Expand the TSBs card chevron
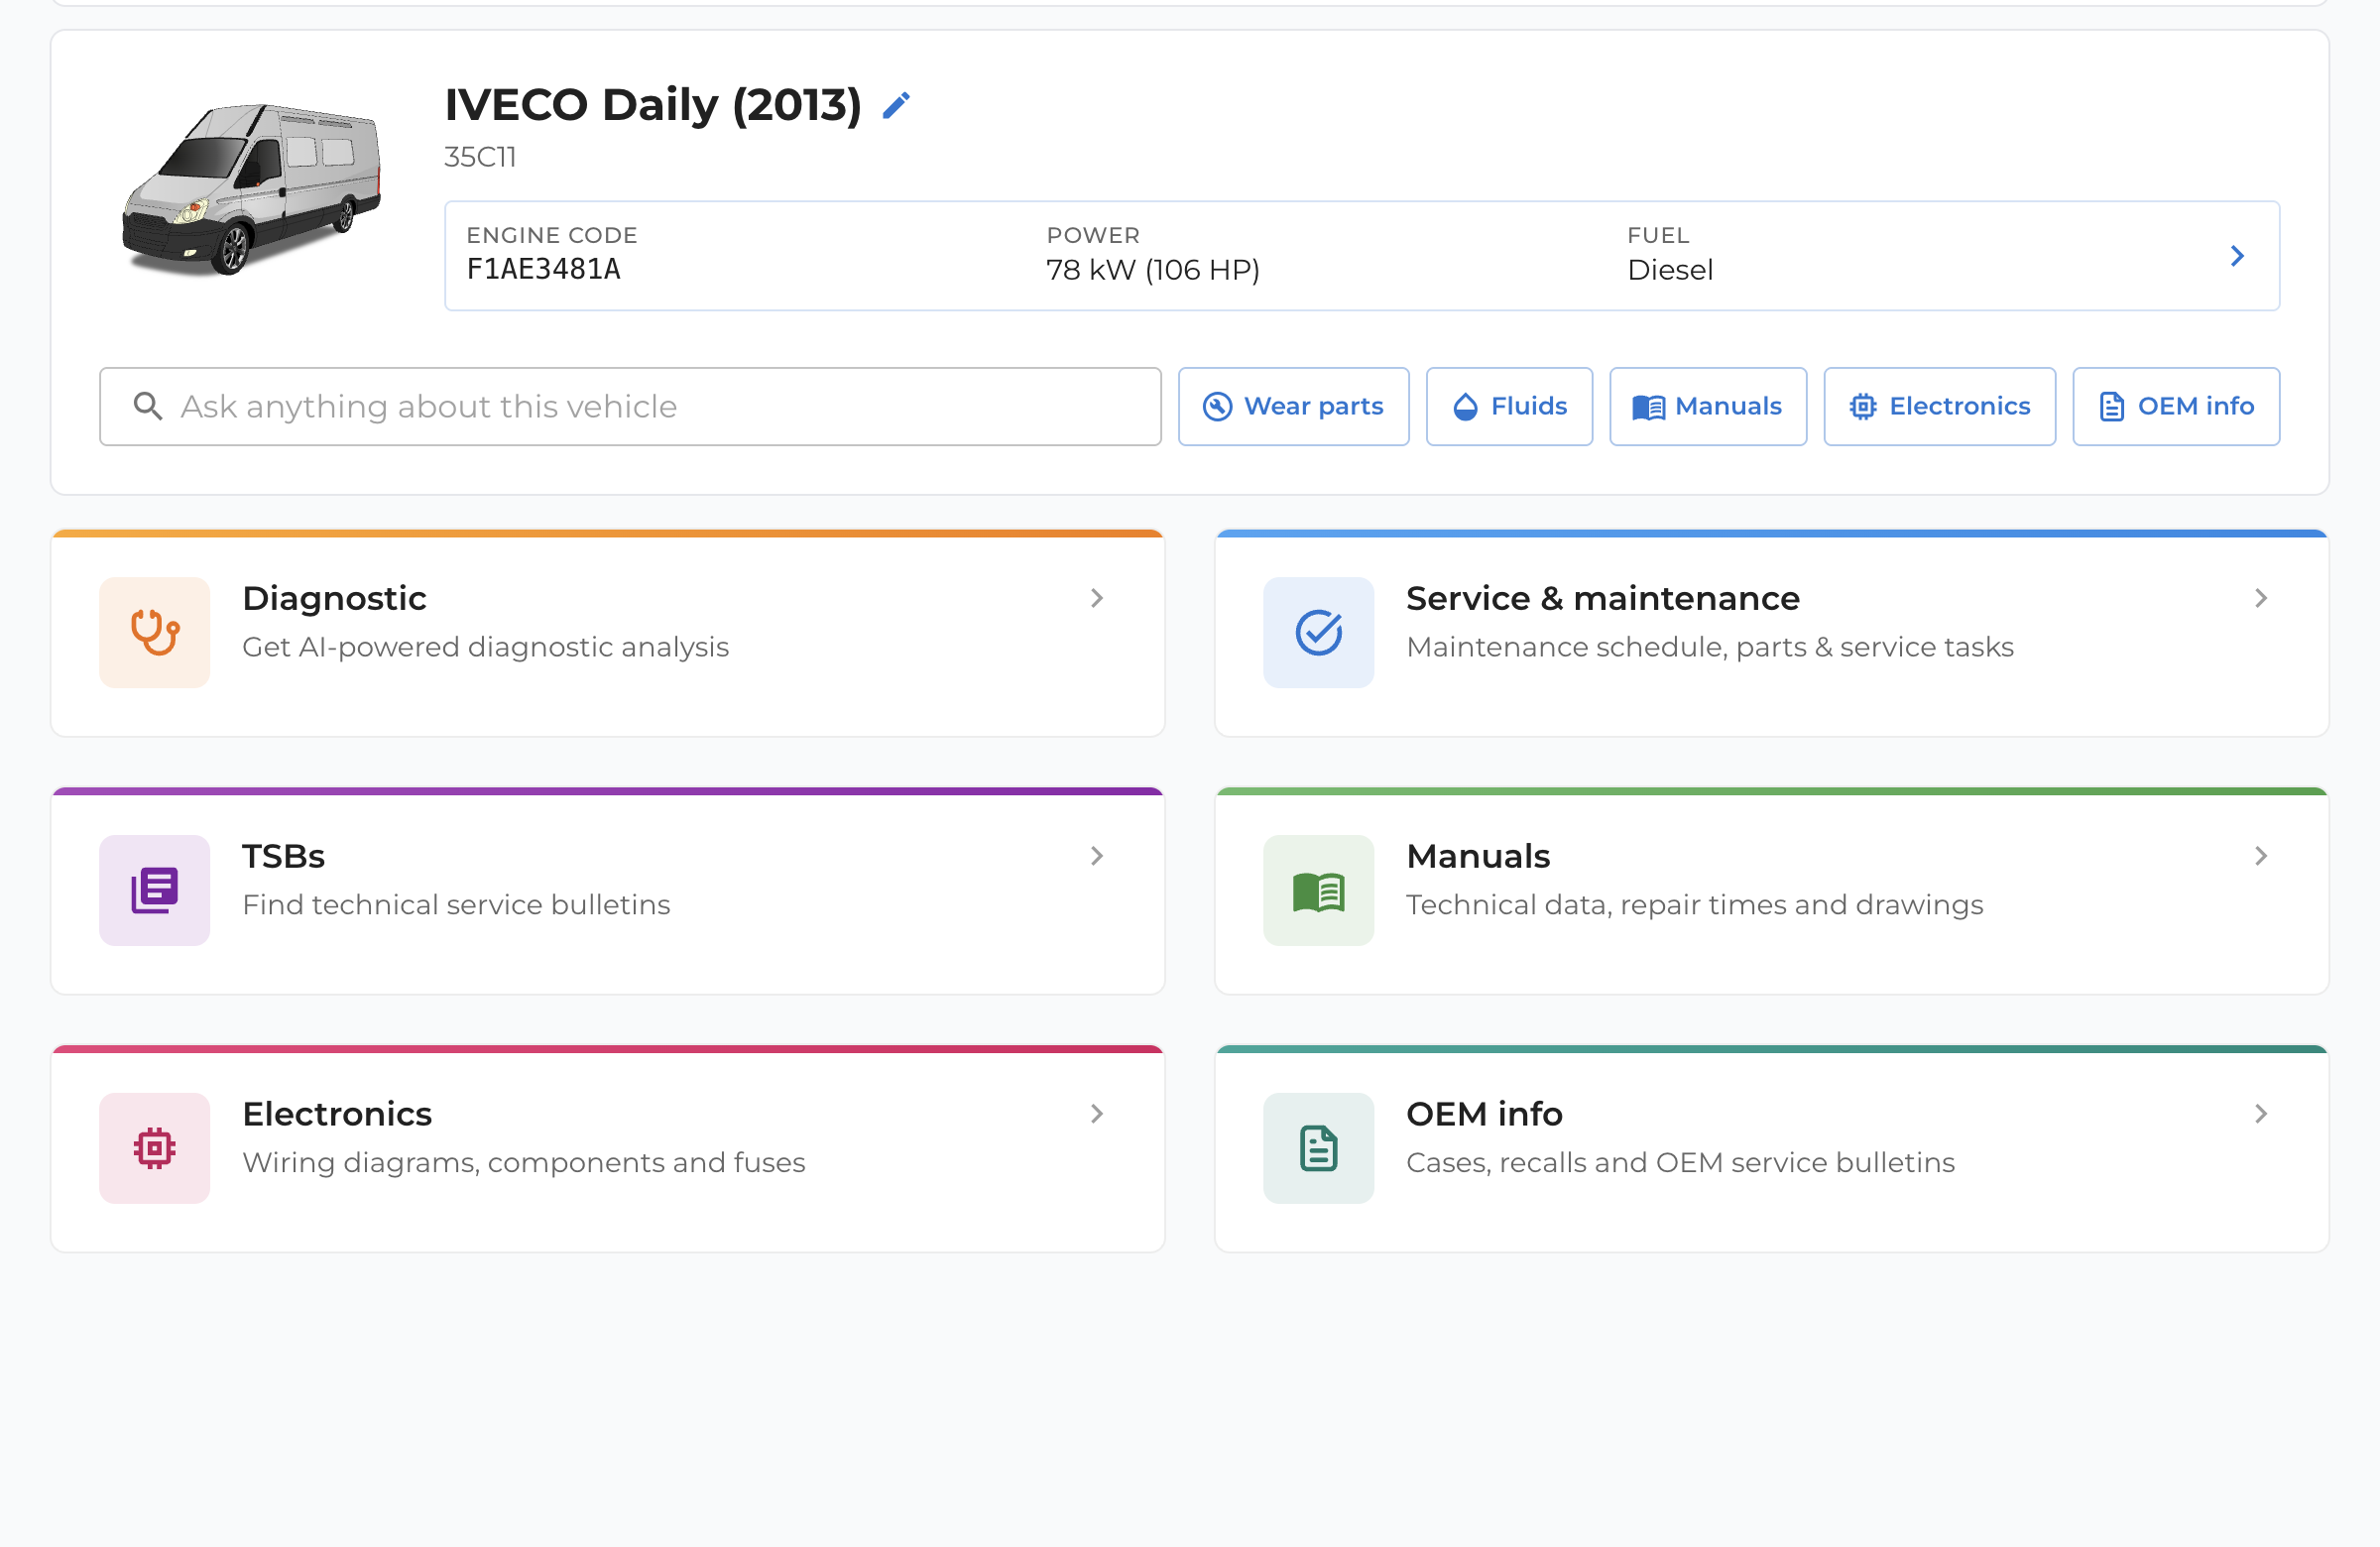This screenshot has width=2380, height=1547. point(1097,856)
